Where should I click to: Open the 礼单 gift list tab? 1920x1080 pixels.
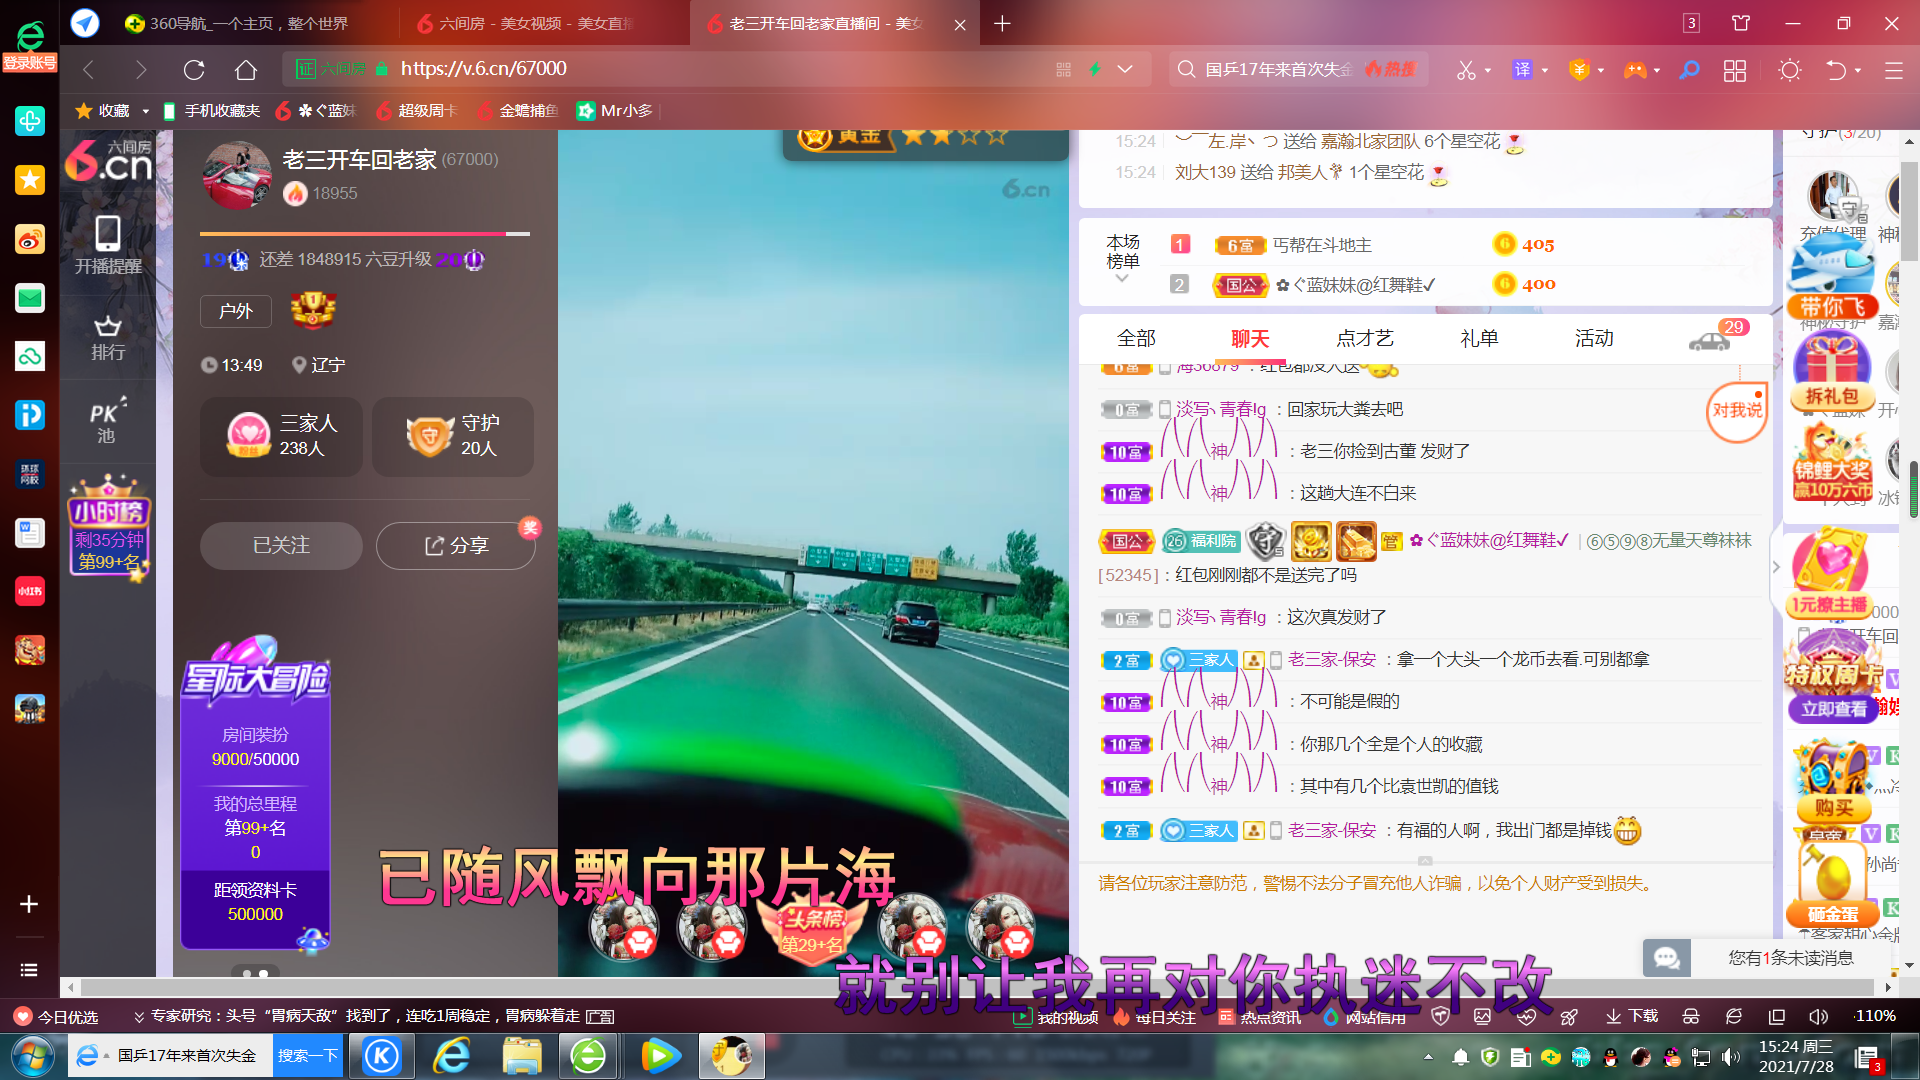(x=1479, y=338)
